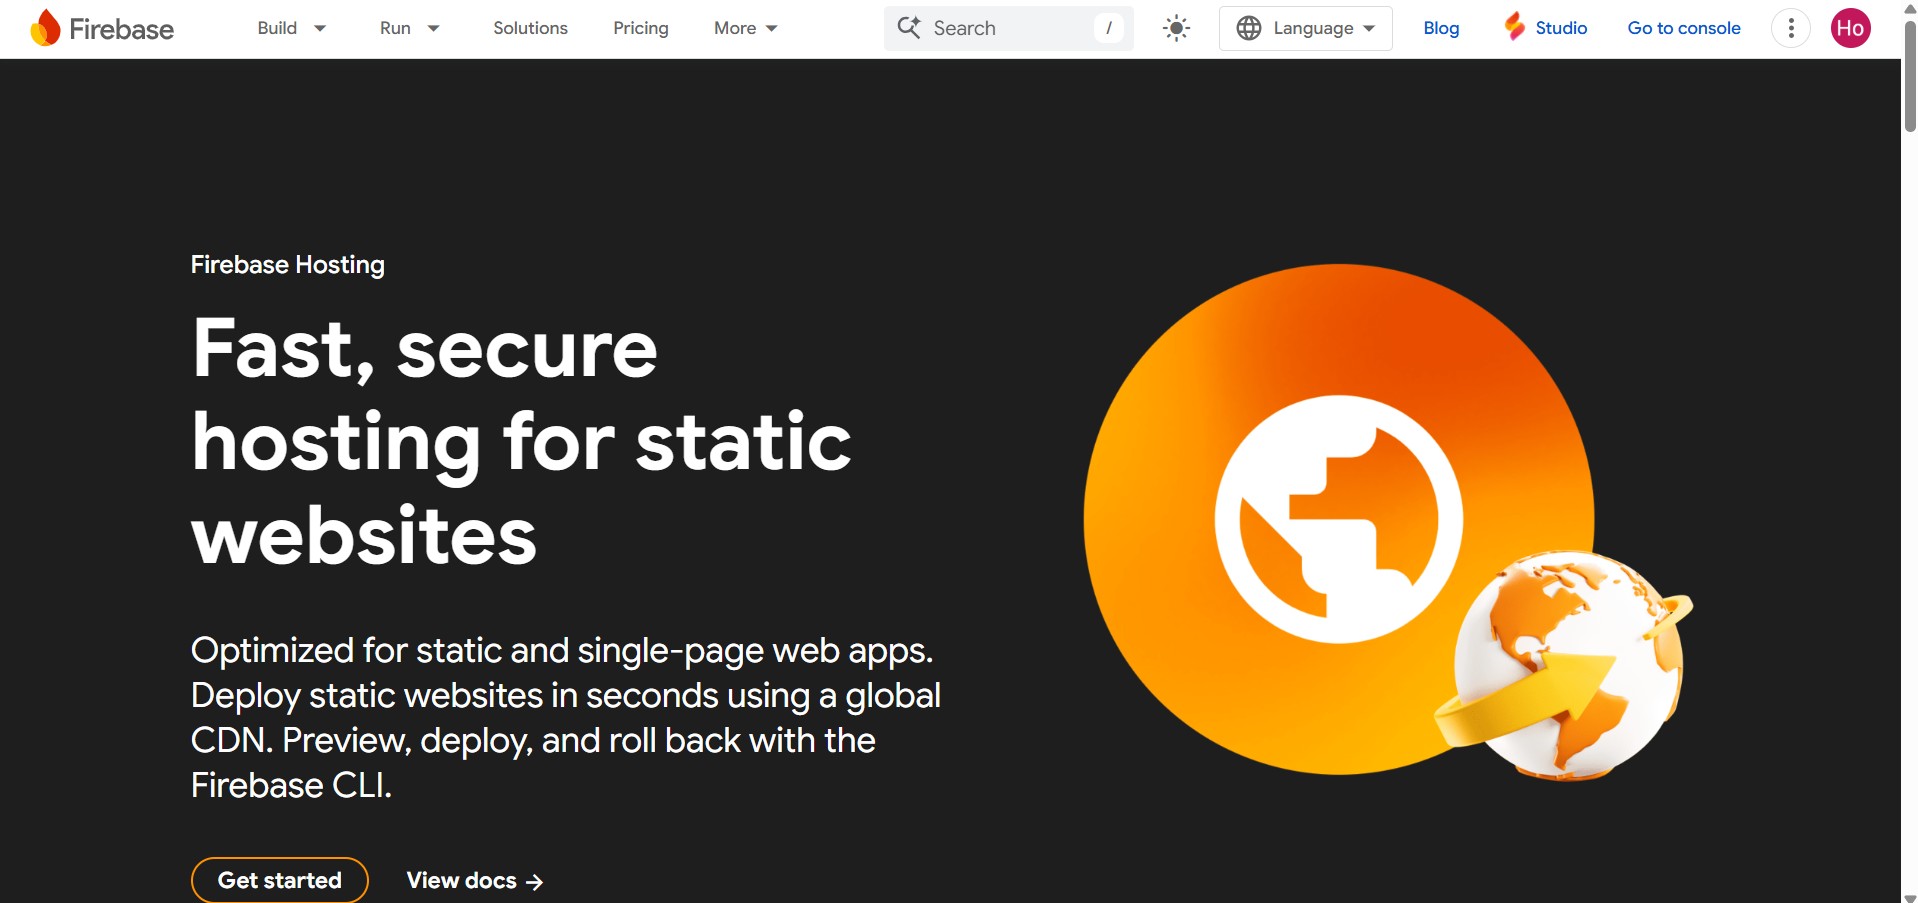
Task: Open Firebase Studio link
Action: point(1546,28)
